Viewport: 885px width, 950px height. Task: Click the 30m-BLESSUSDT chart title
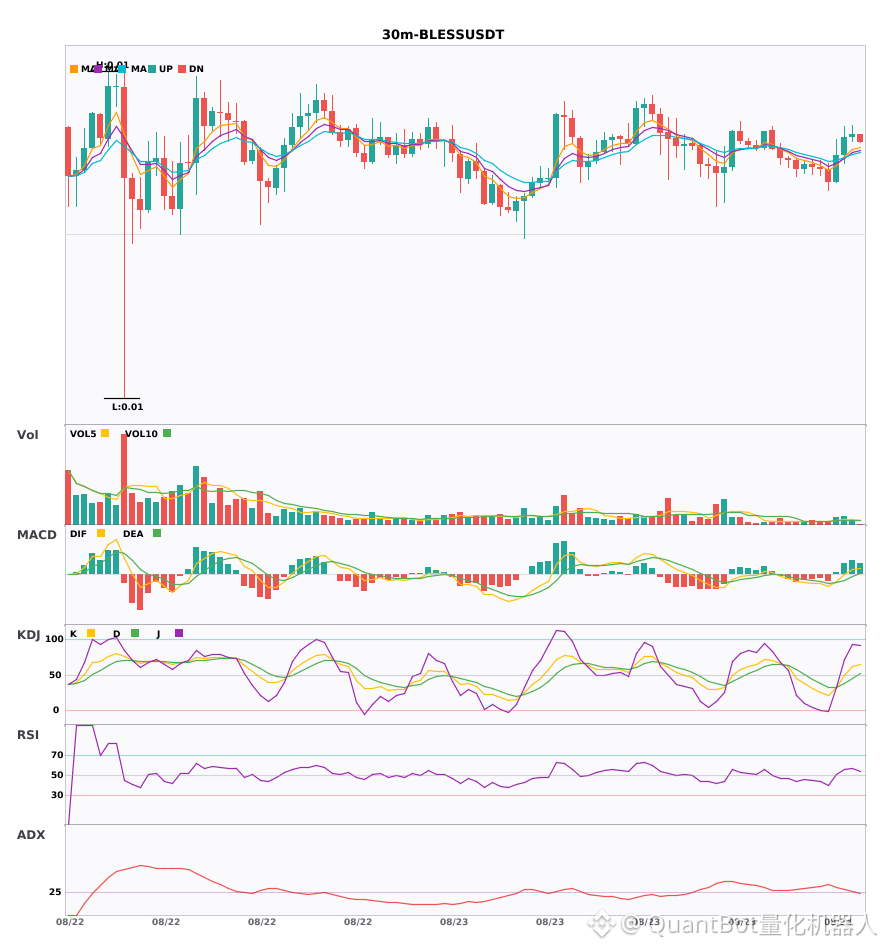click(443, 35)
